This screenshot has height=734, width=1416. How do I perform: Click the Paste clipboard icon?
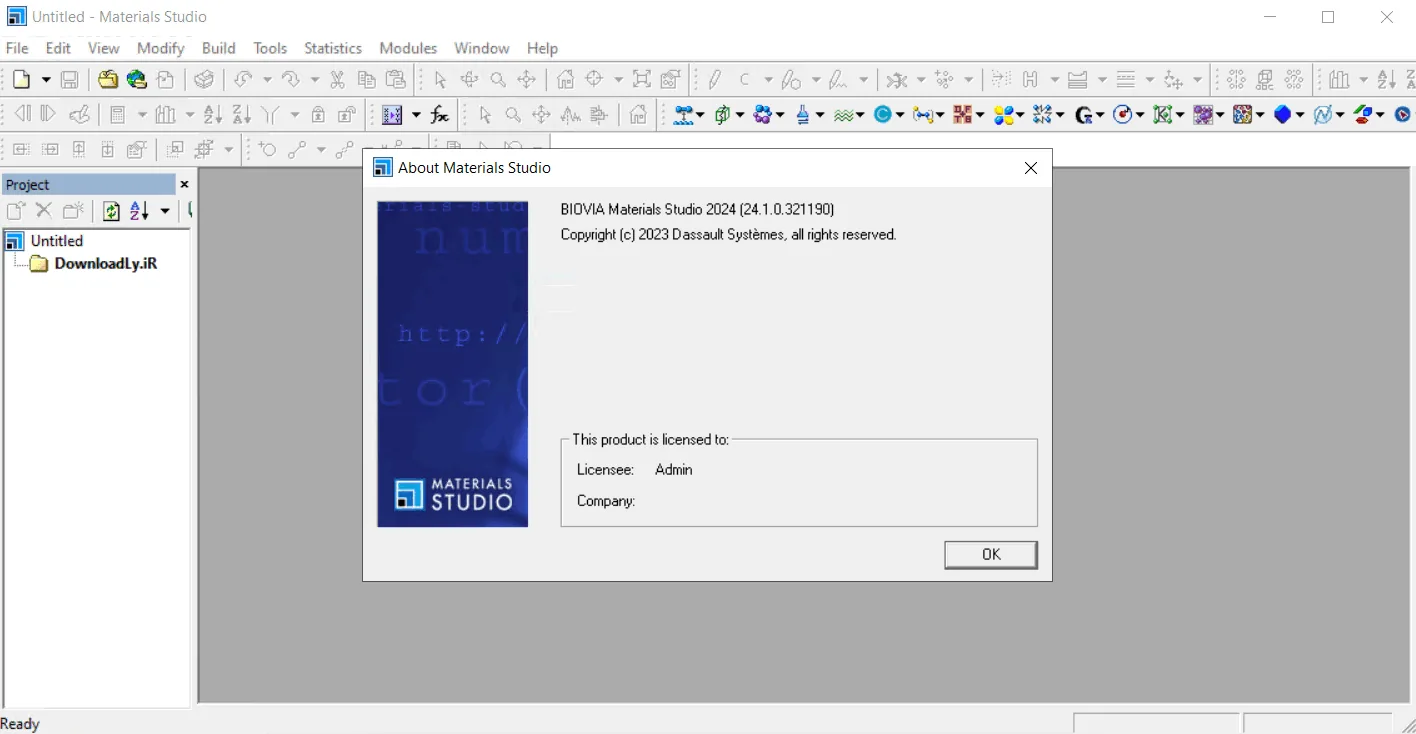tap(397, 80)
